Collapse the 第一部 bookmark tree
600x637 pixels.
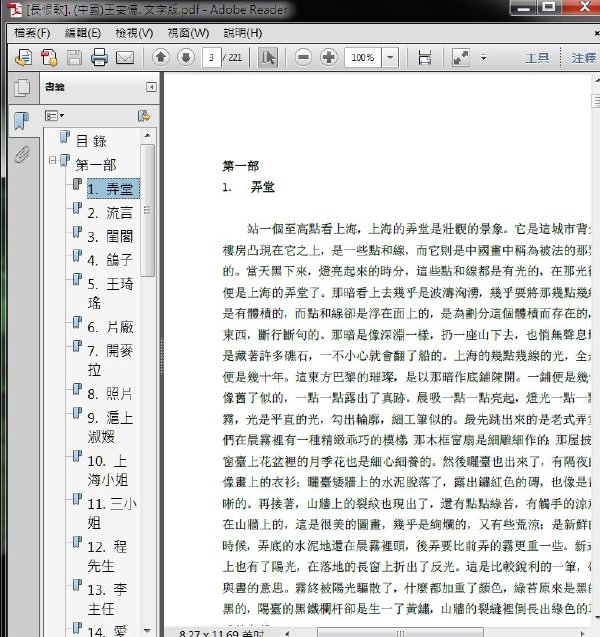[x=52, y=160]
